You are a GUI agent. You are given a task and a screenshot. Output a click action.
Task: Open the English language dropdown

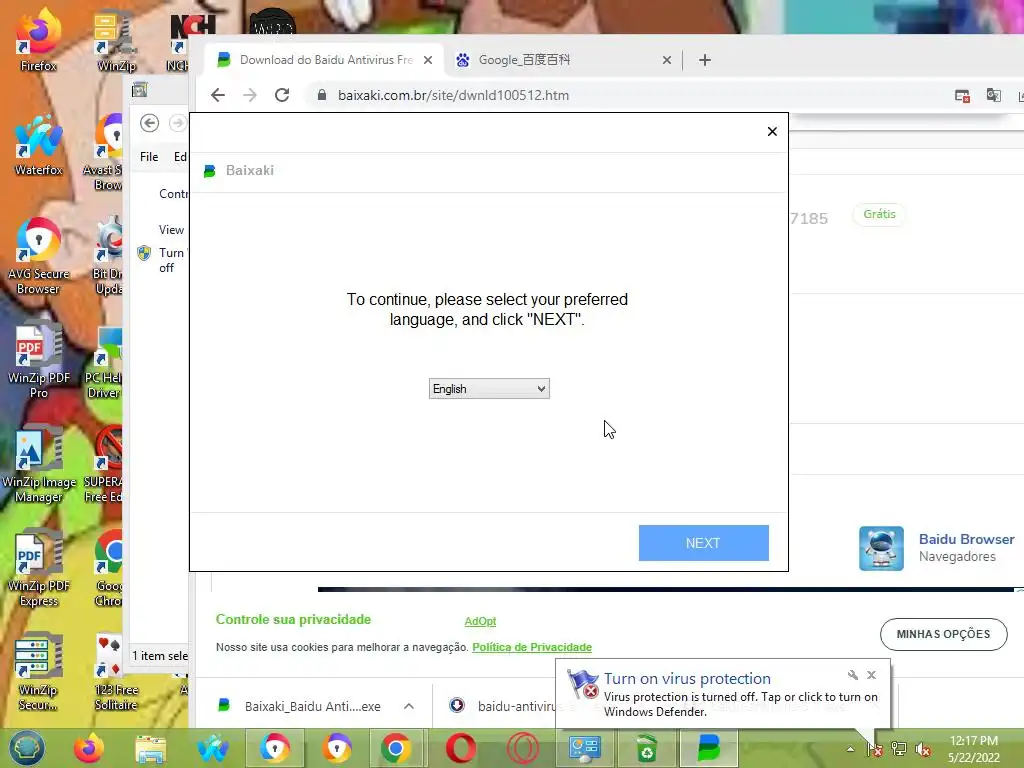[x=489, y=389]
